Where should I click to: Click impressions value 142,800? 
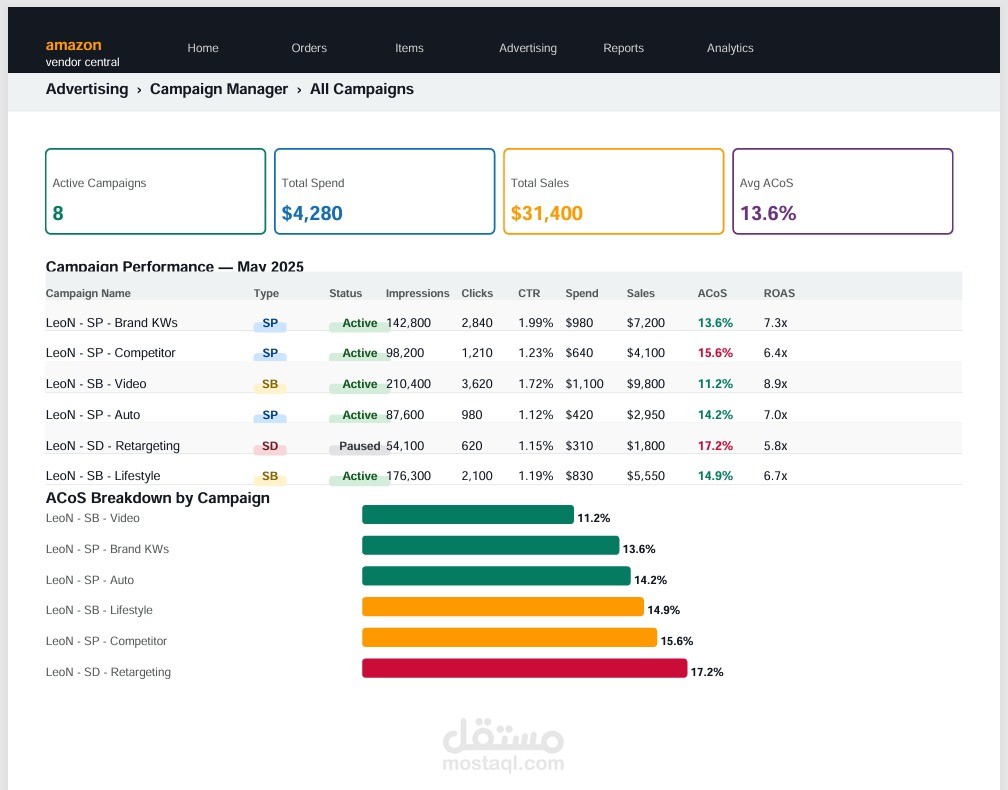408,323
